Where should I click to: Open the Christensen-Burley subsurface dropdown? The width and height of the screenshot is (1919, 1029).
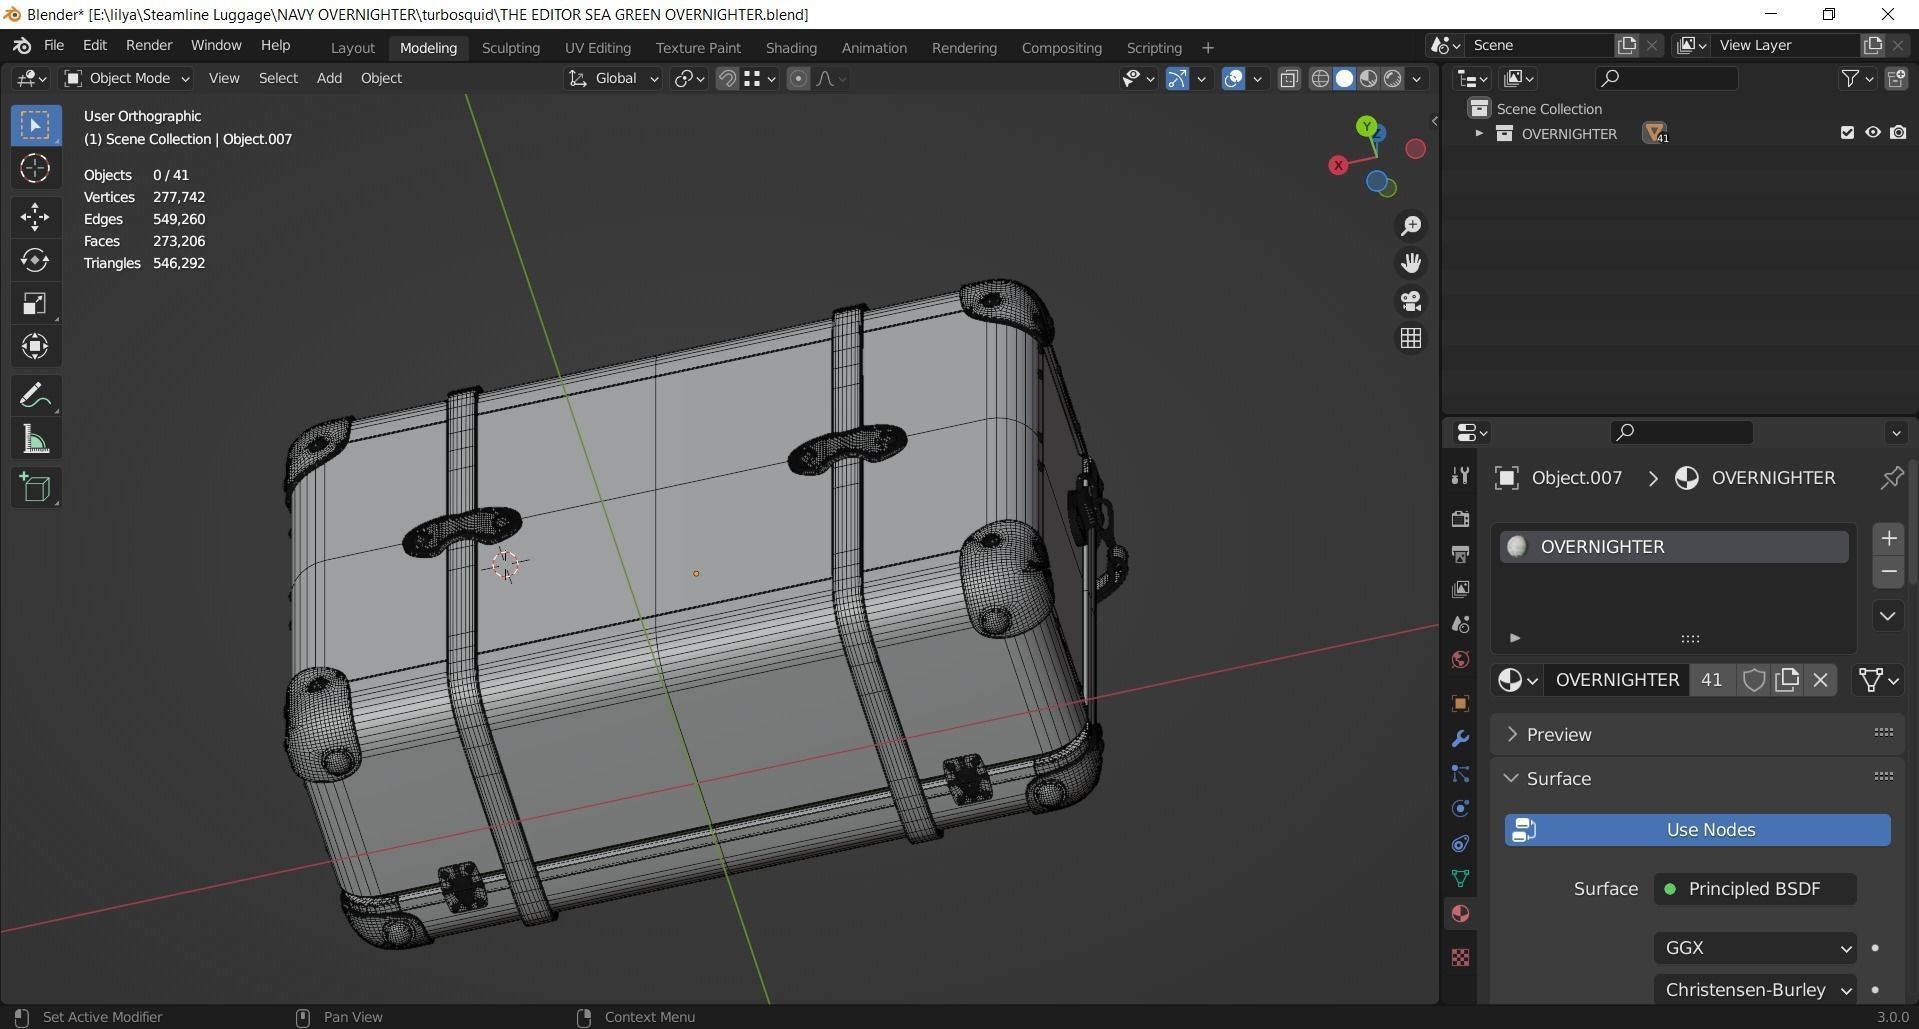pyautogui.click(x=1755, y=990)
